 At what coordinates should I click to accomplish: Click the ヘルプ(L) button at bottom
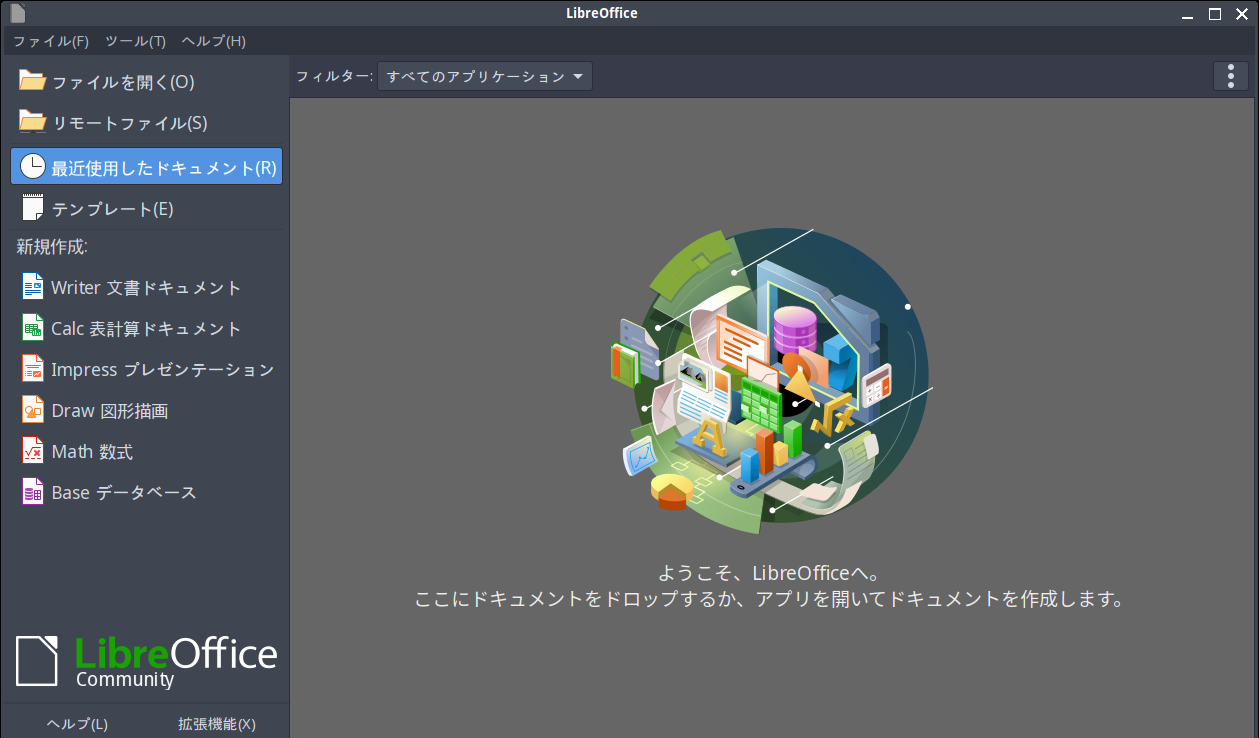[77, 724]
